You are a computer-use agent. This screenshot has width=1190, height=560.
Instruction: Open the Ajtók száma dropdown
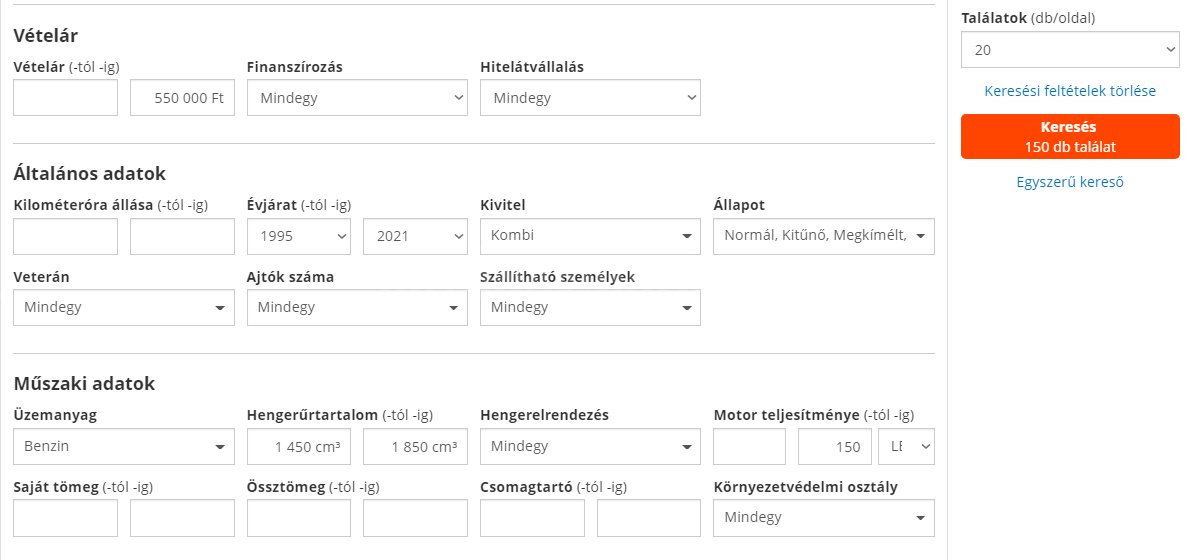[x=356, y=307]
